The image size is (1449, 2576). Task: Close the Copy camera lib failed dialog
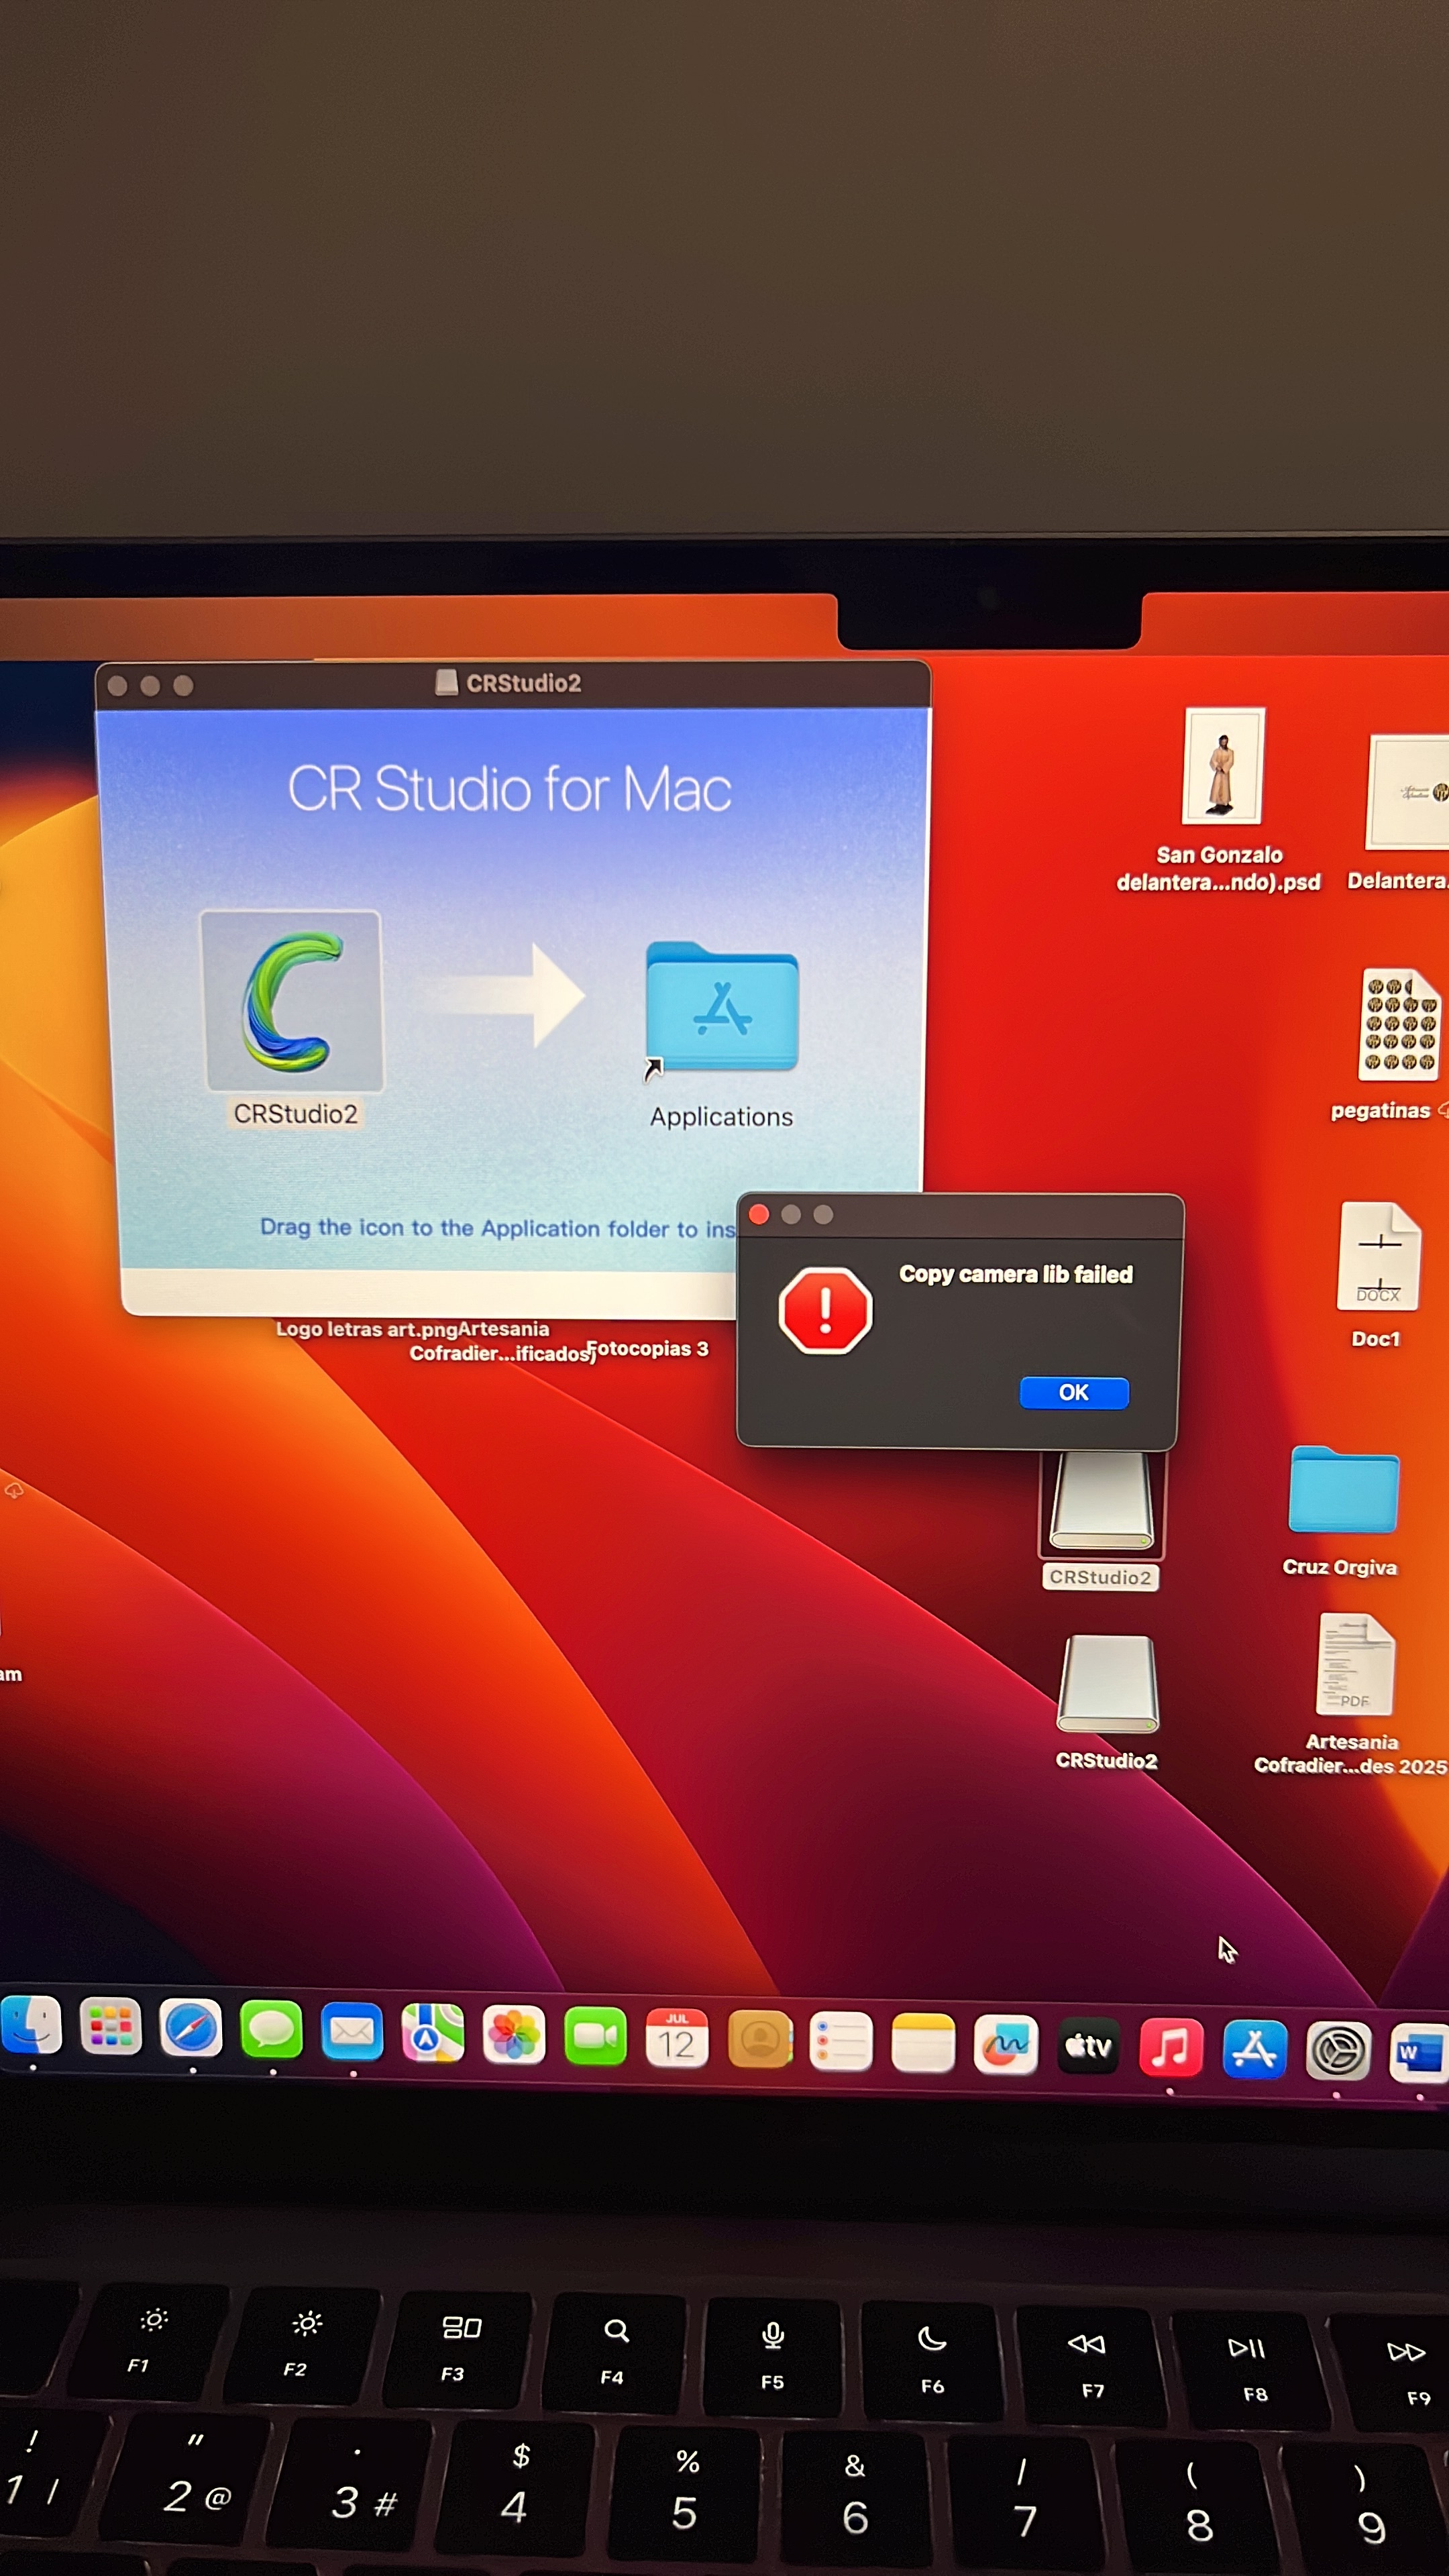(759, 1214)
